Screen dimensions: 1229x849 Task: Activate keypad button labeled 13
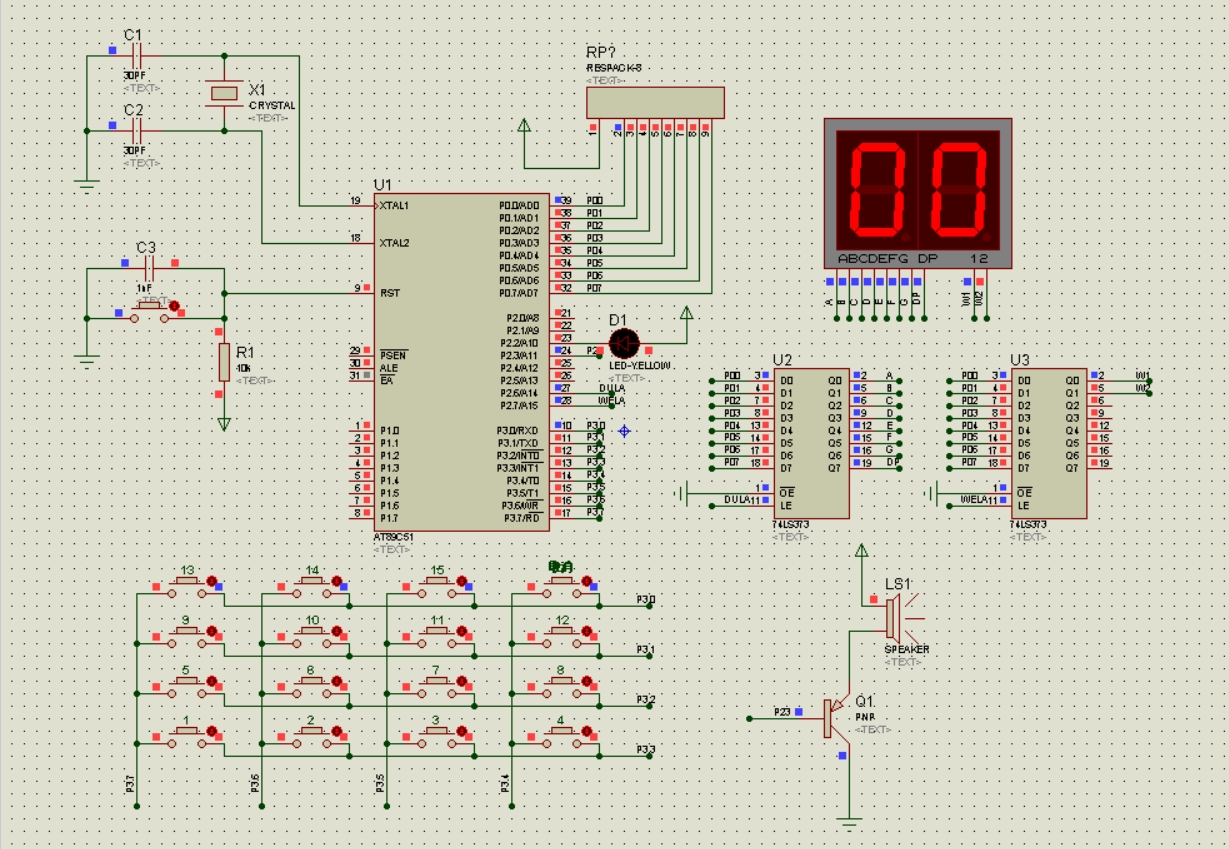[x=187, y=587]
